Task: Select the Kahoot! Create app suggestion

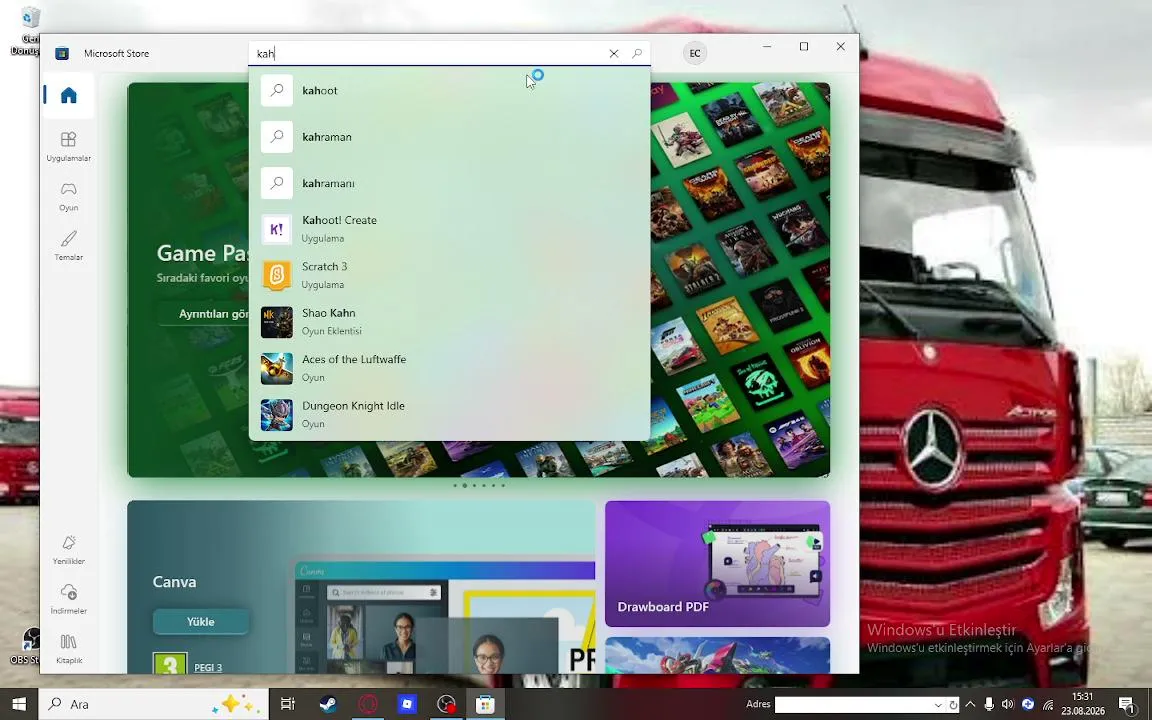Action: click(449, 229)
